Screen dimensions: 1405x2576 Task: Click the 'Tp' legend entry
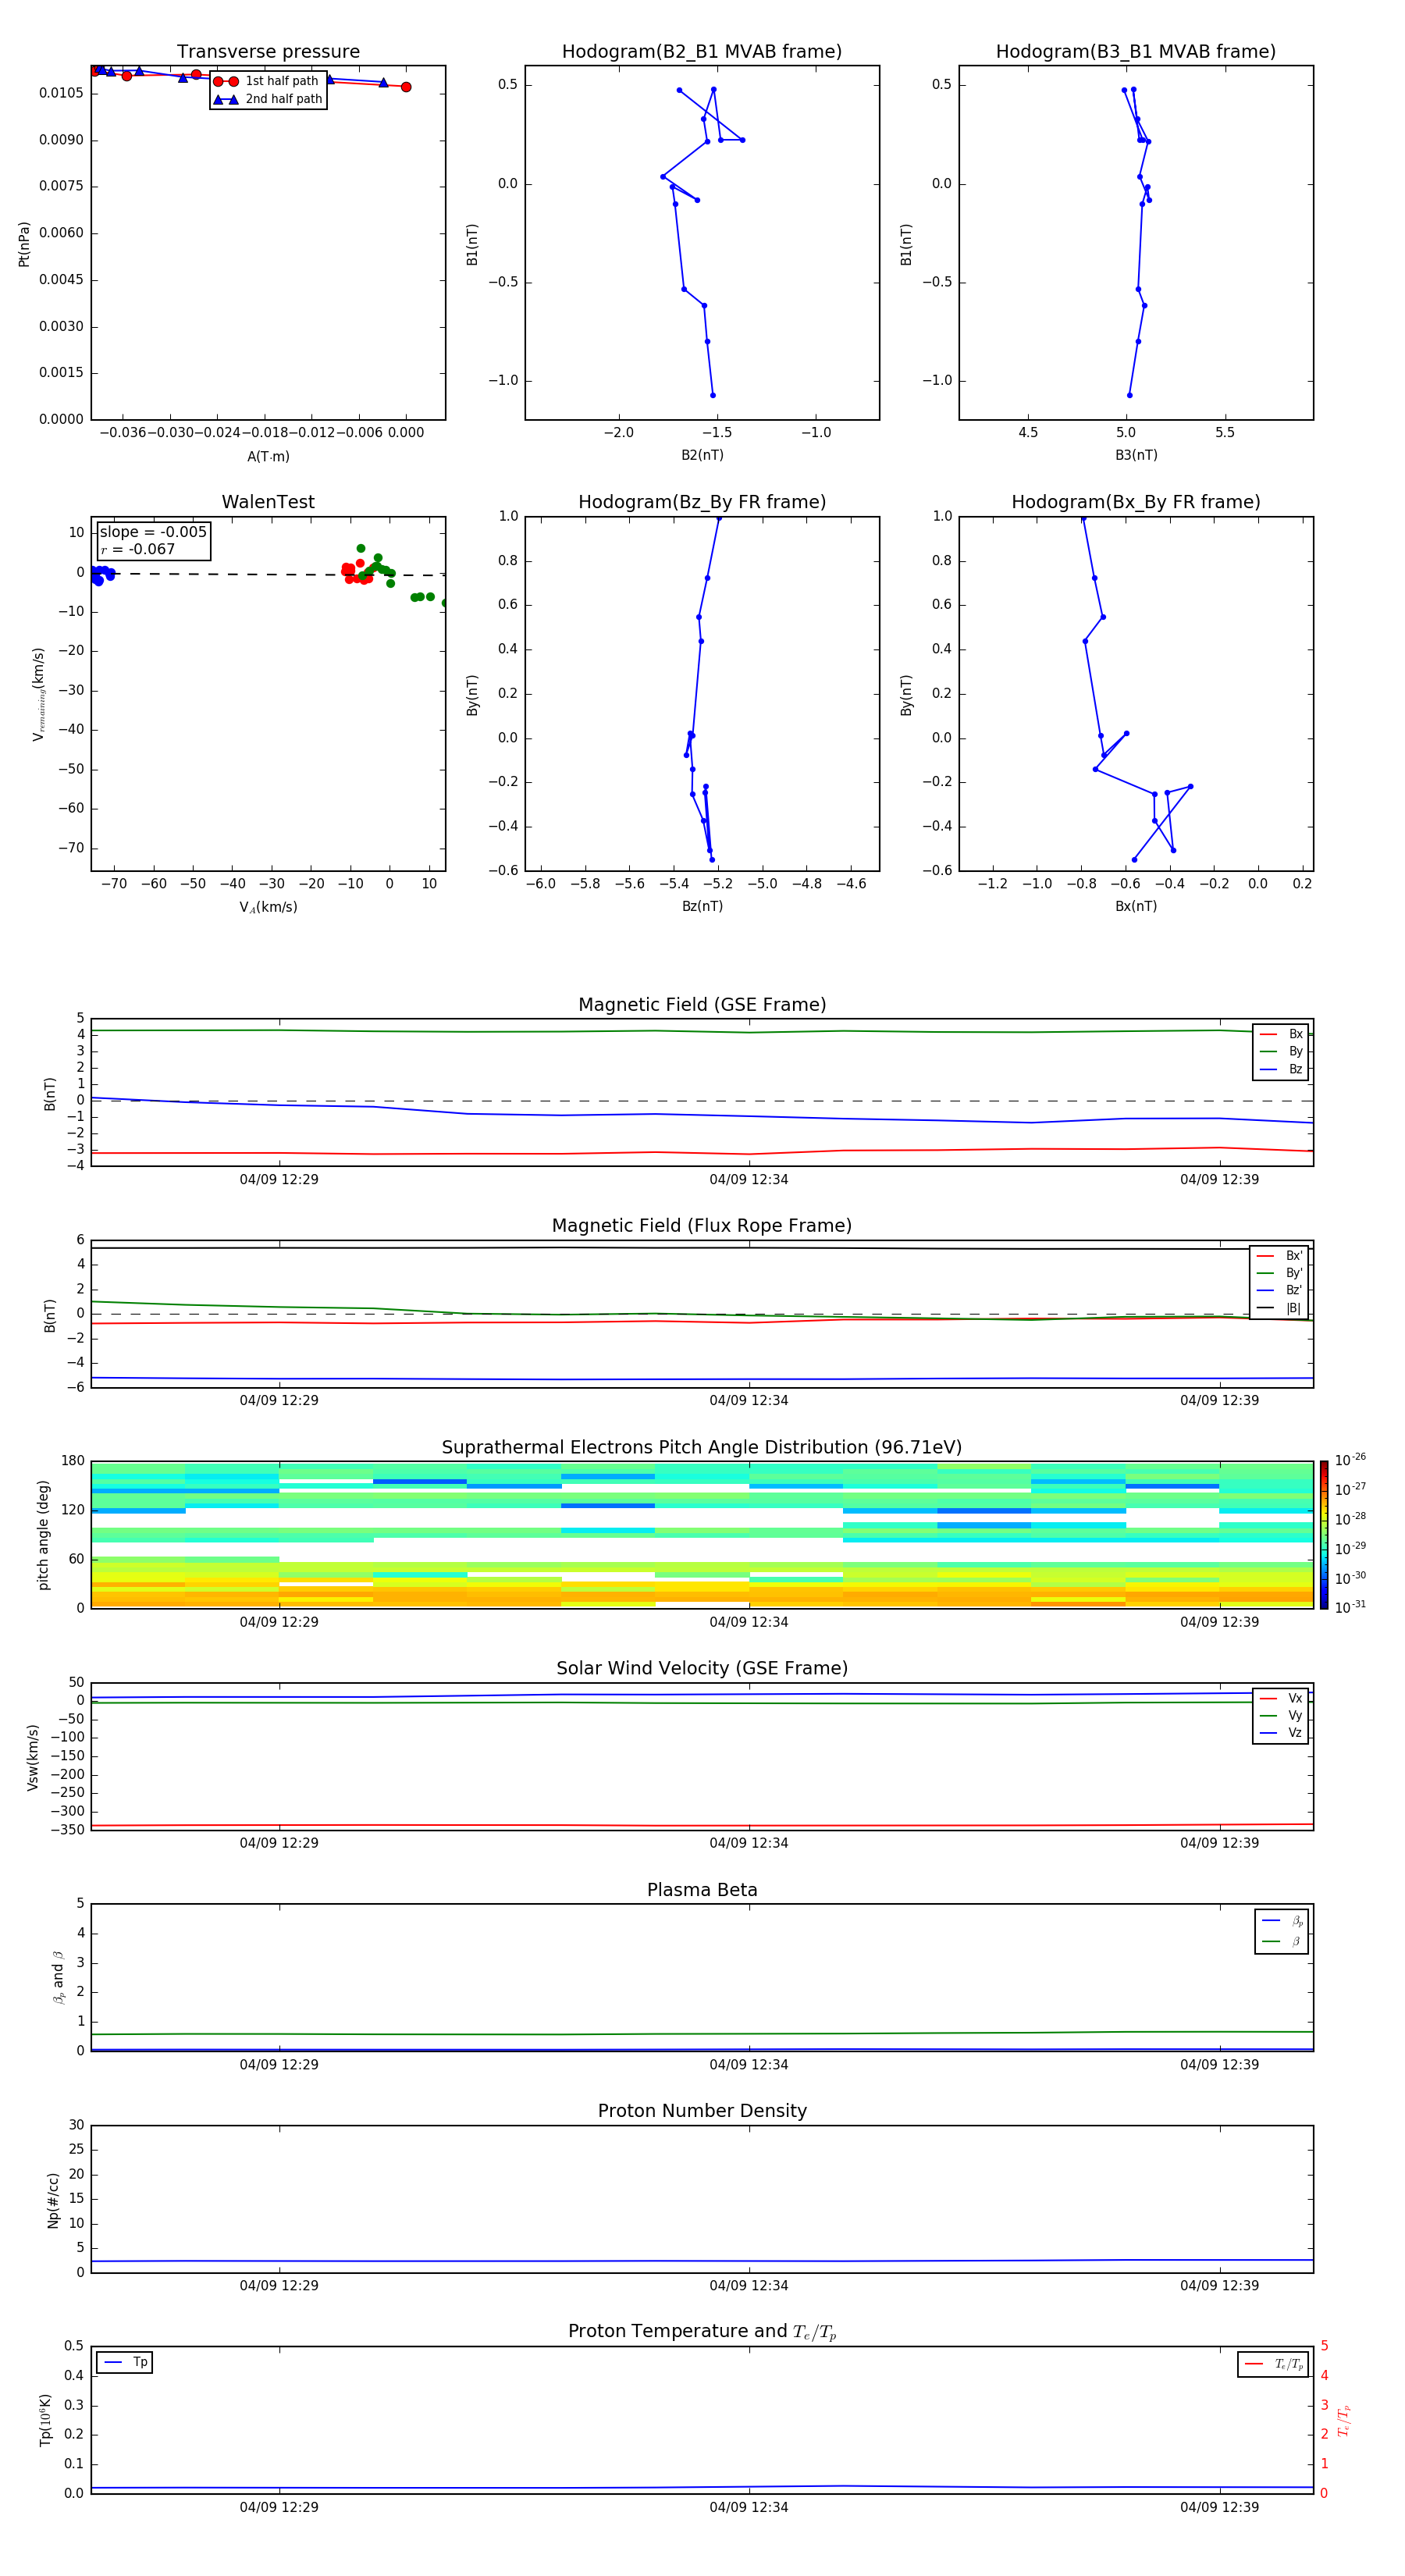[x=125, y=2362]
